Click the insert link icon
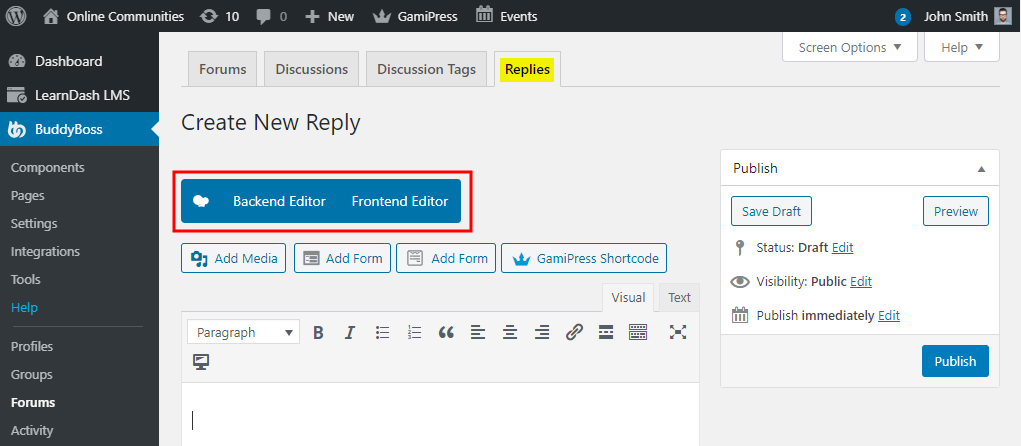This screenshot has height=446, width=1021. [x=574, y=333]
